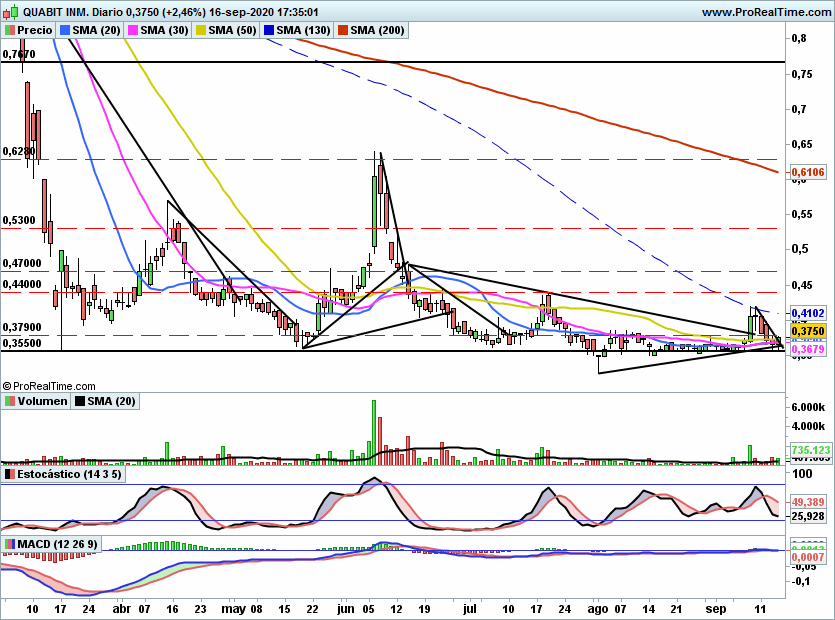Click the may month marker on time axis
Viewport: 835px width, 620px height.
[x=233, y=609]
